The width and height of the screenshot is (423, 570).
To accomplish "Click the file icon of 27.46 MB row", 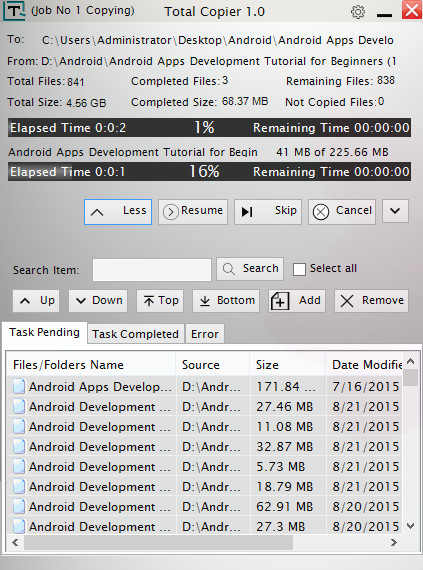I will [19, 406].
